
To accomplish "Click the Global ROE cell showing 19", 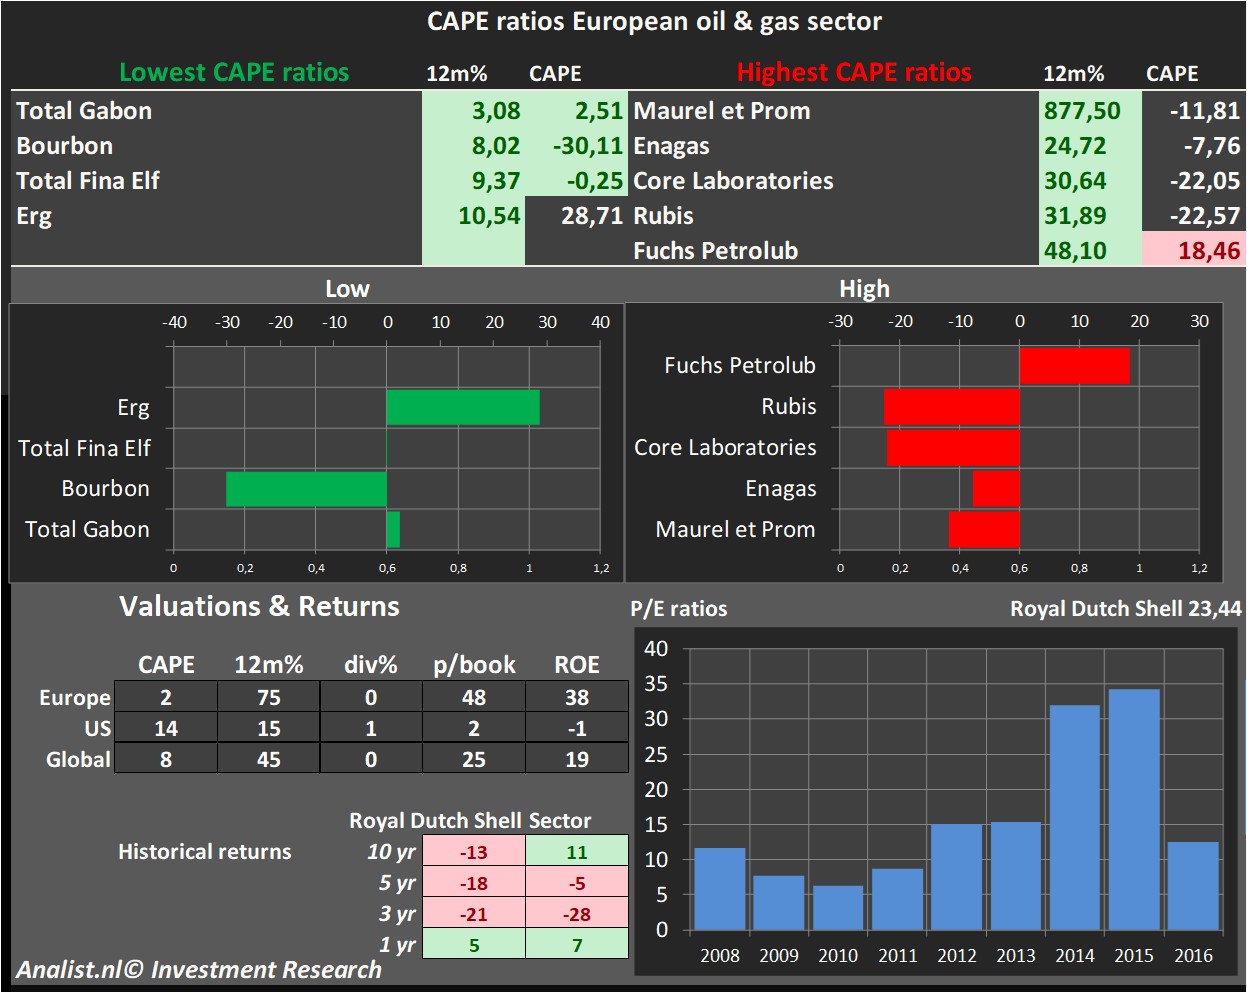I will point(577,759).
